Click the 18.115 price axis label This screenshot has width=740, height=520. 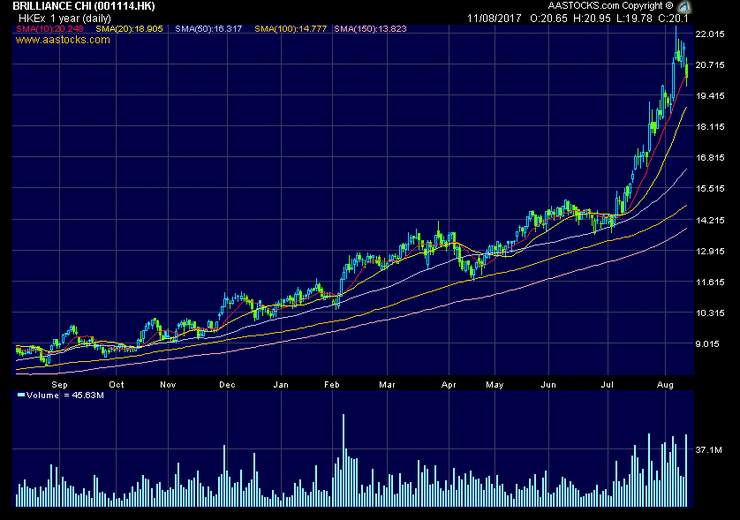tap(710, 127)
